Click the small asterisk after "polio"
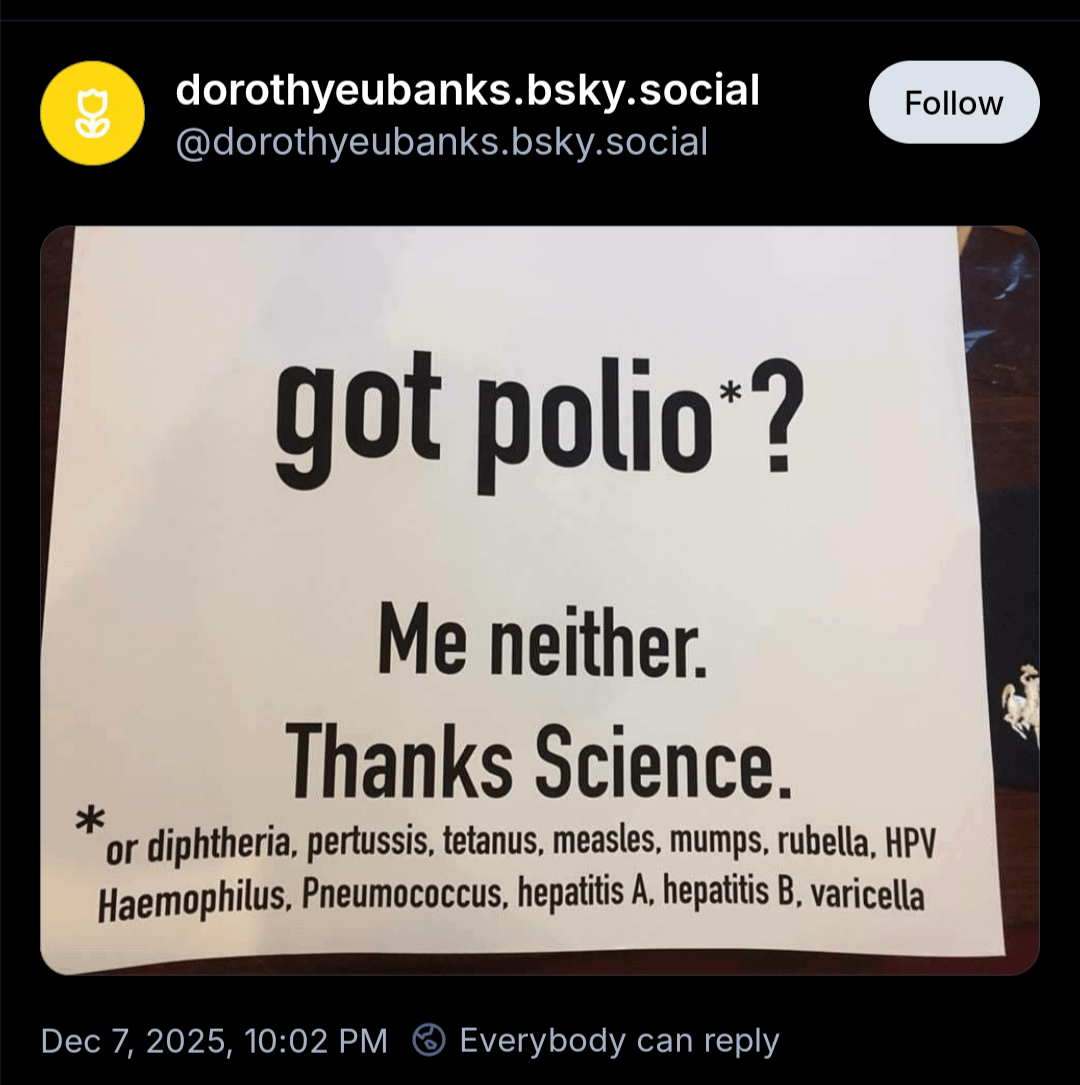Viewport: 1080px width, 1085px height. pyautogui.click(x=731, y=395)
